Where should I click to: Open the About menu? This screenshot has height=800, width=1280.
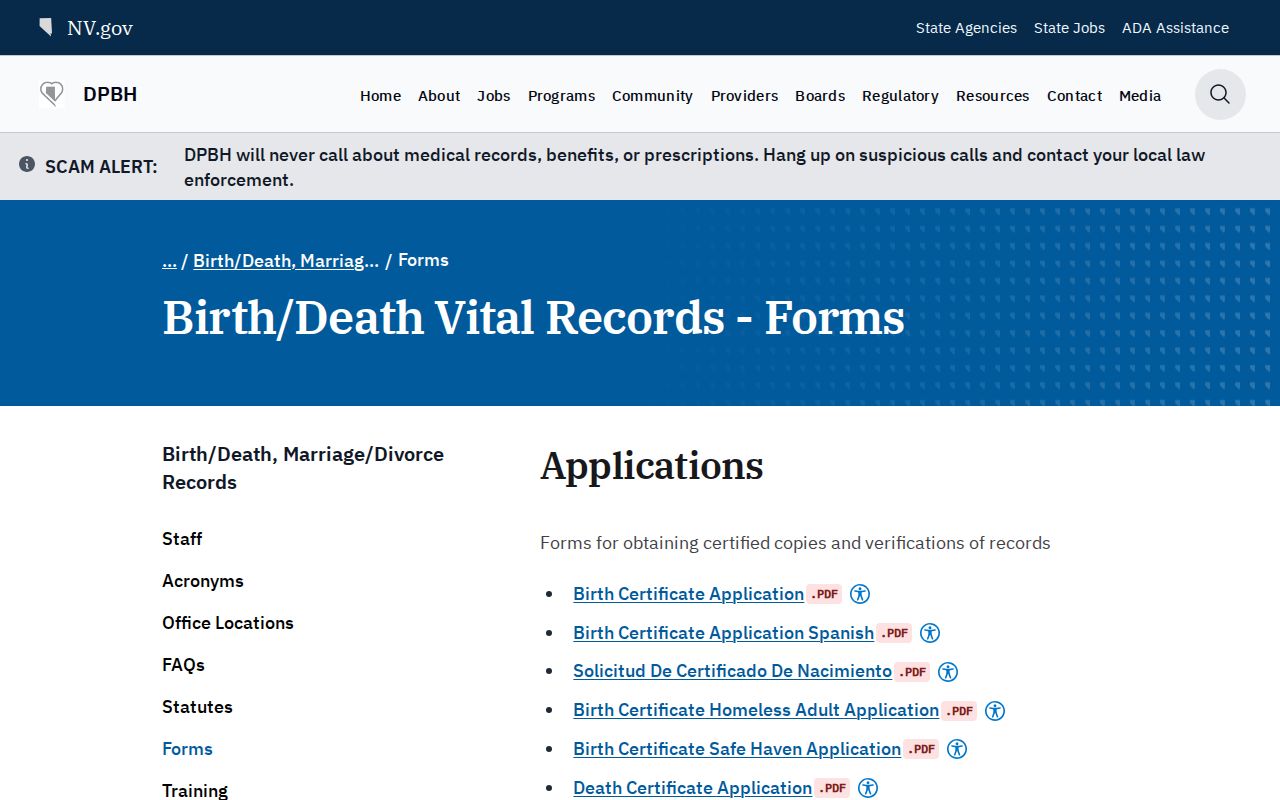pos(439,96)
